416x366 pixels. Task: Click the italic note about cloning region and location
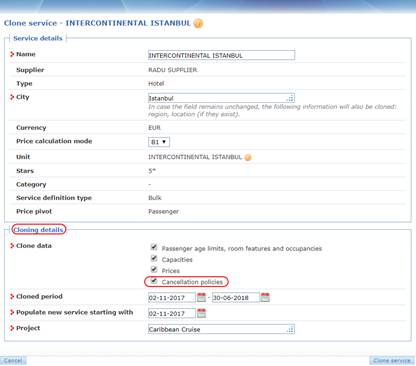click(272, 110)
